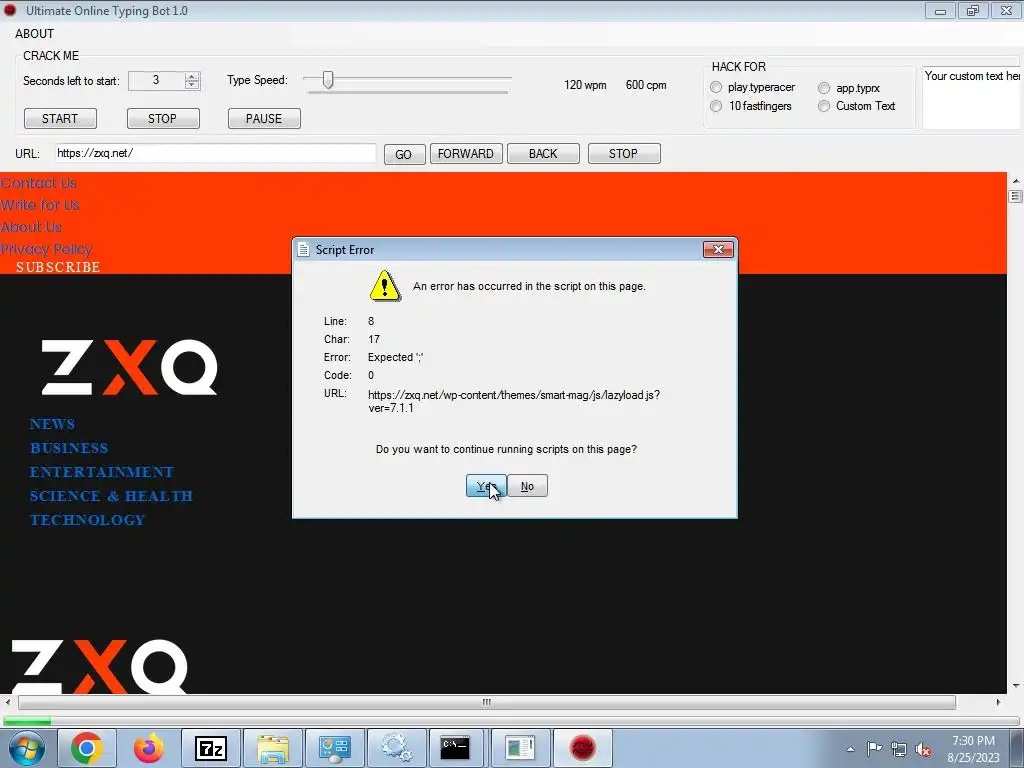This screenshot has width=1024, height=768.
Task: Click the network tray icon
Action: pyautogui.click(x=899, y=750)
